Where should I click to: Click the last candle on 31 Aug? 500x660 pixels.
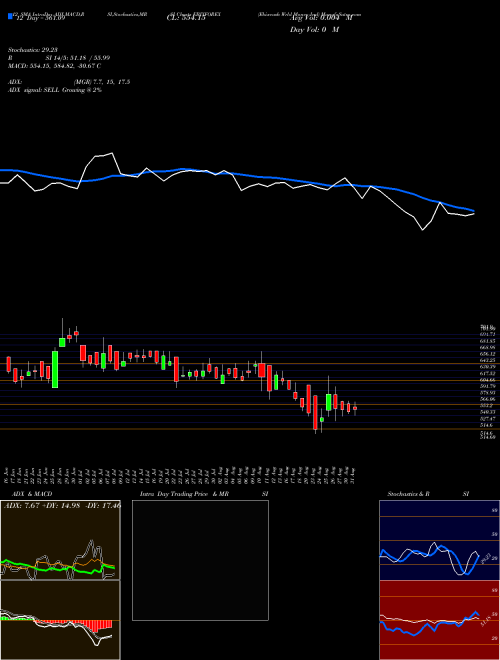pyautogui.click(x=355, y=408)
